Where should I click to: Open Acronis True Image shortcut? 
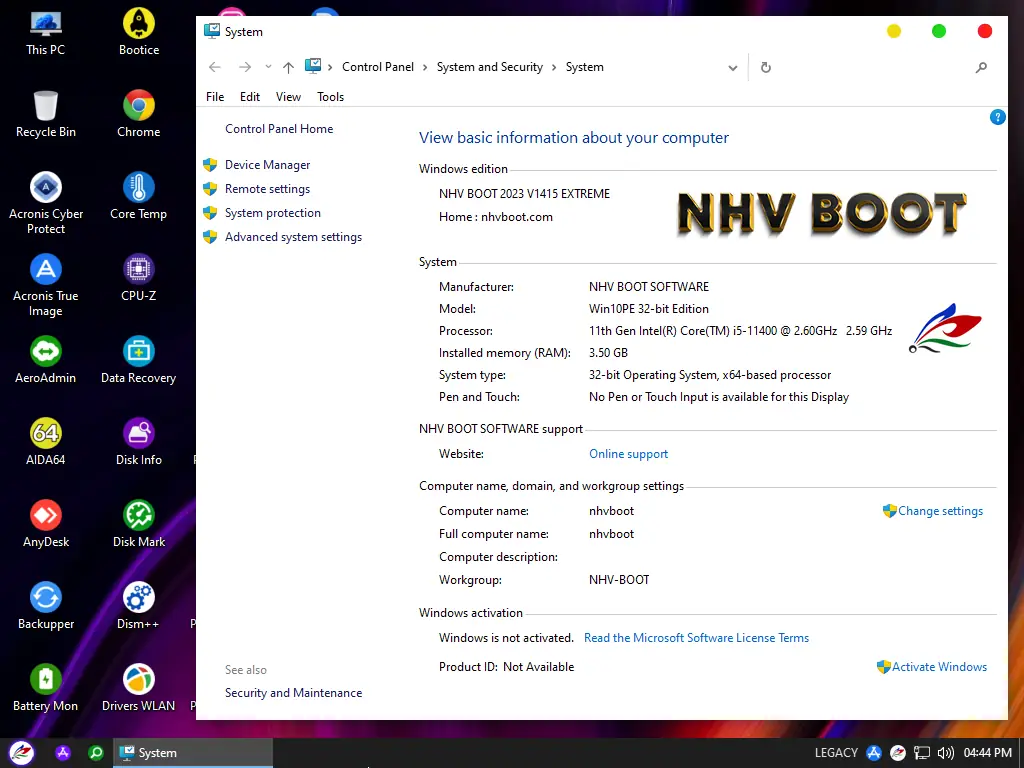(46, 285)
